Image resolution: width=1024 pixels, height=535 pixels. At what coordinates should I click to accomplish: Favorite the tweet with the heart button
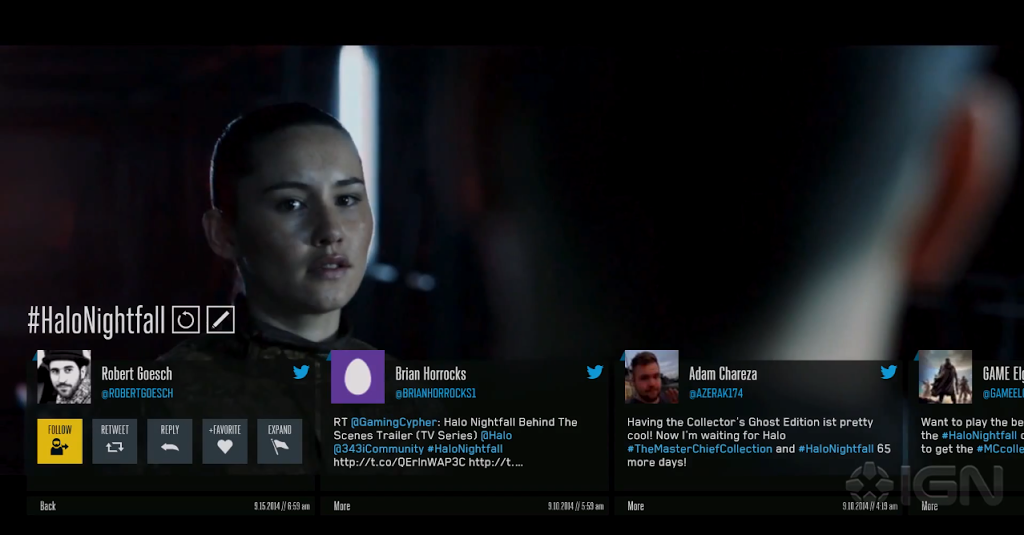(225, 441)
